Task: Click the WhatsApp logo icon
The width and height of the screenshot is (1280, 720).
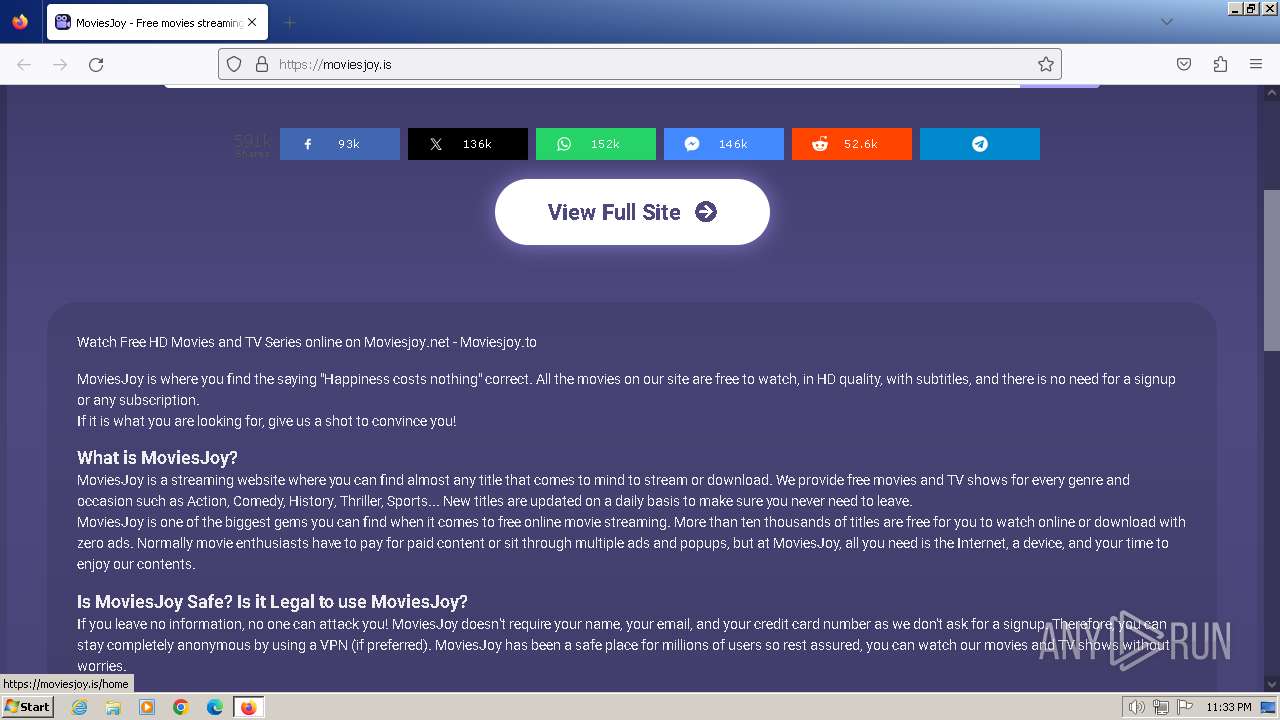Action: click(x=564, y=144)
